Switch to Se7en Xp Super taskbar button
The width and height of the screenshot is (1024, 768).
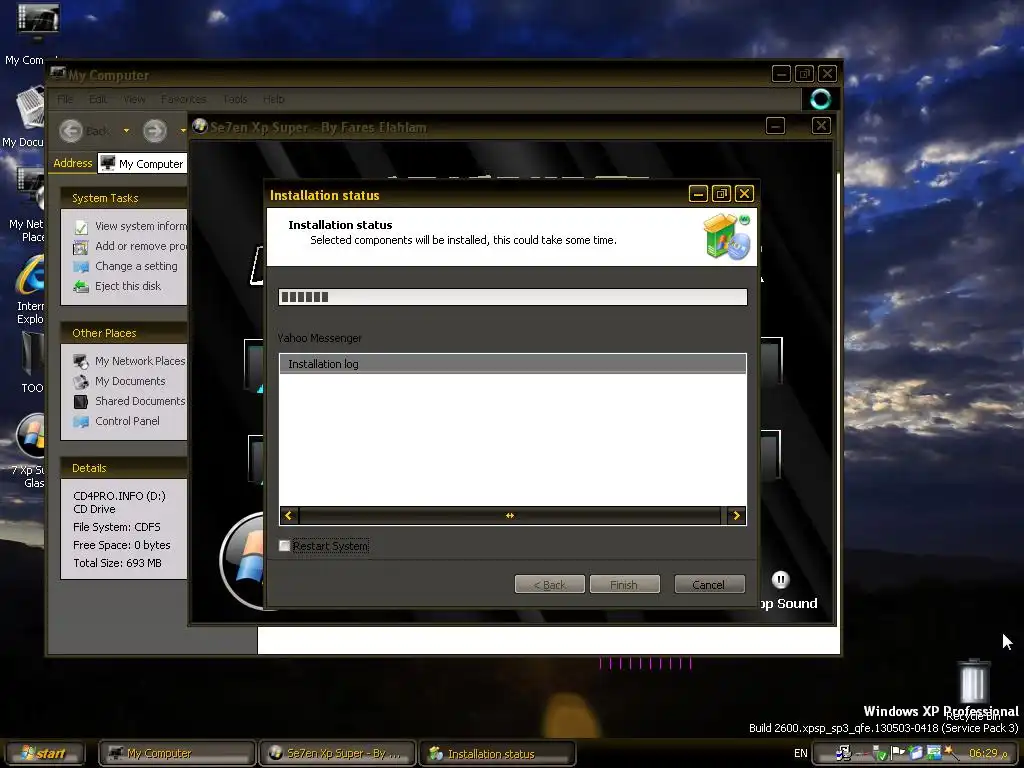(337, 753)
